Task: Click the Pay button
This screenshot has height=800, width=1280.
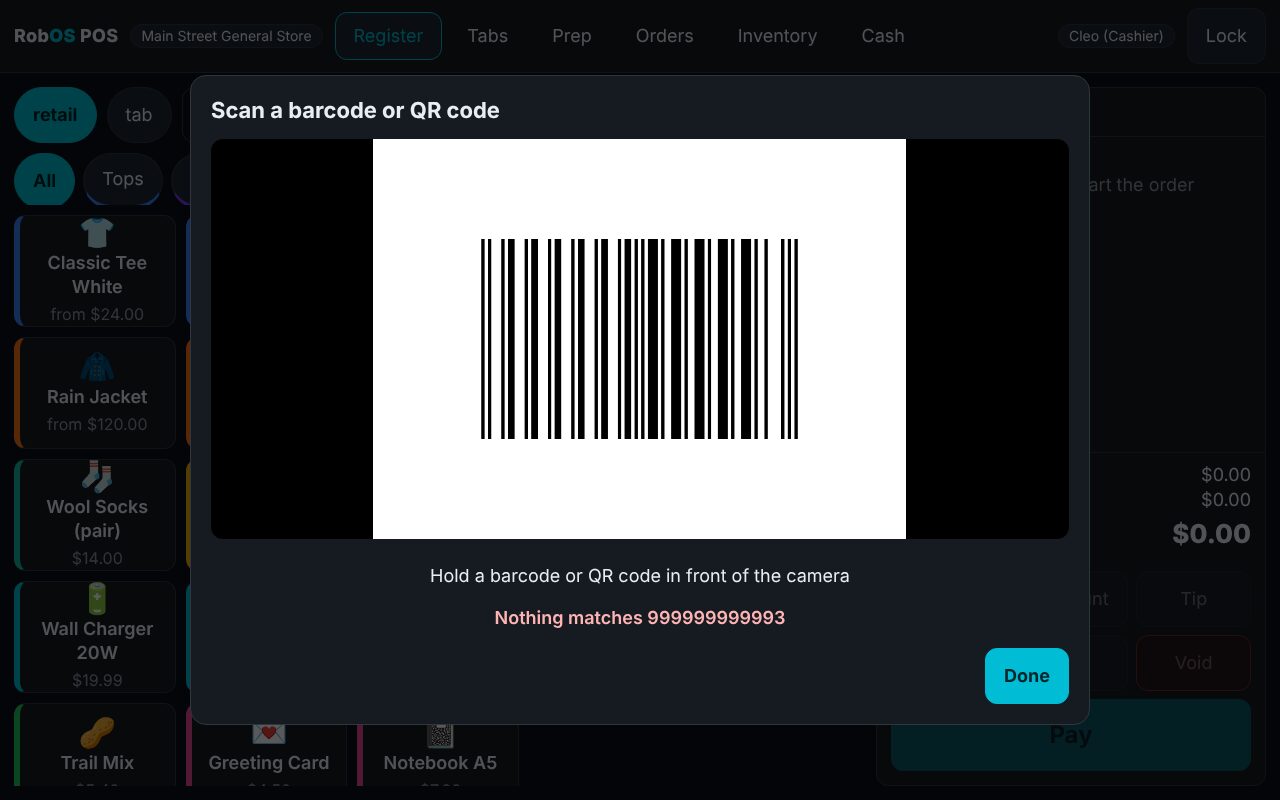Action: [1071, 735]
